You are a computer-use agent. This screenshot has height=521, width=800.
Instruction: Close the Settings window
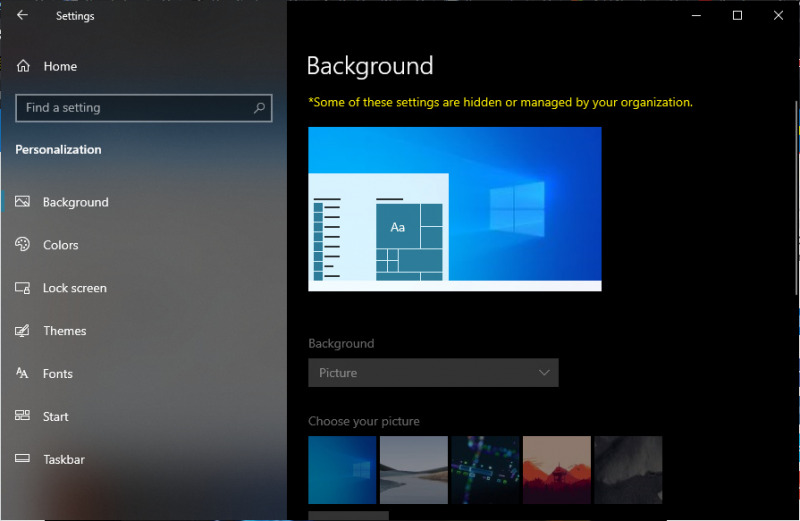click(778, 15)
